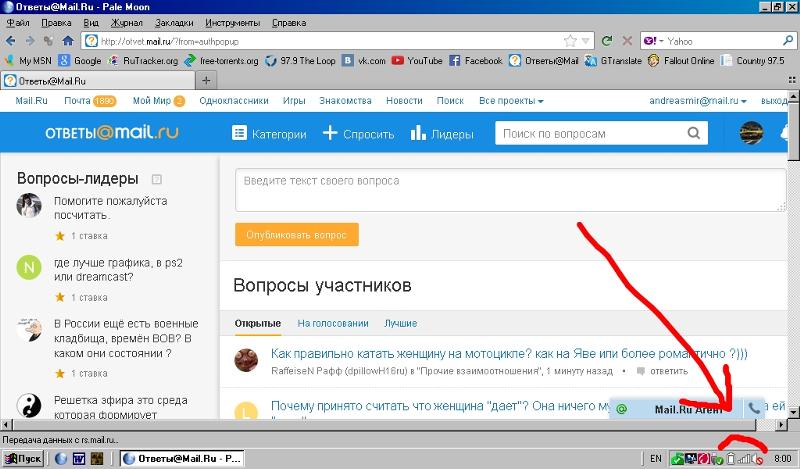Viewport: 800px width, 469px height.
Task: Open the free-torrents.org bookmark
Action: (x=221, y=61)
